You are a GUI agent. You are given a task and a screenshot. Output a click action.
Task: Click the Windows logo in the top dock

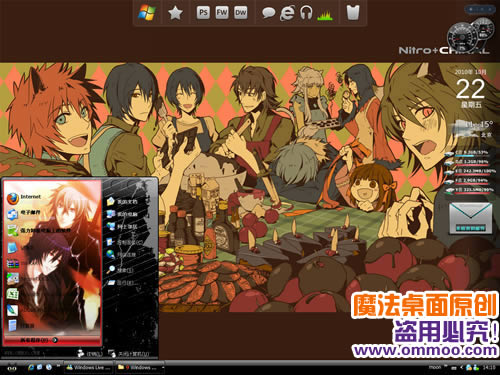[147, 13]
